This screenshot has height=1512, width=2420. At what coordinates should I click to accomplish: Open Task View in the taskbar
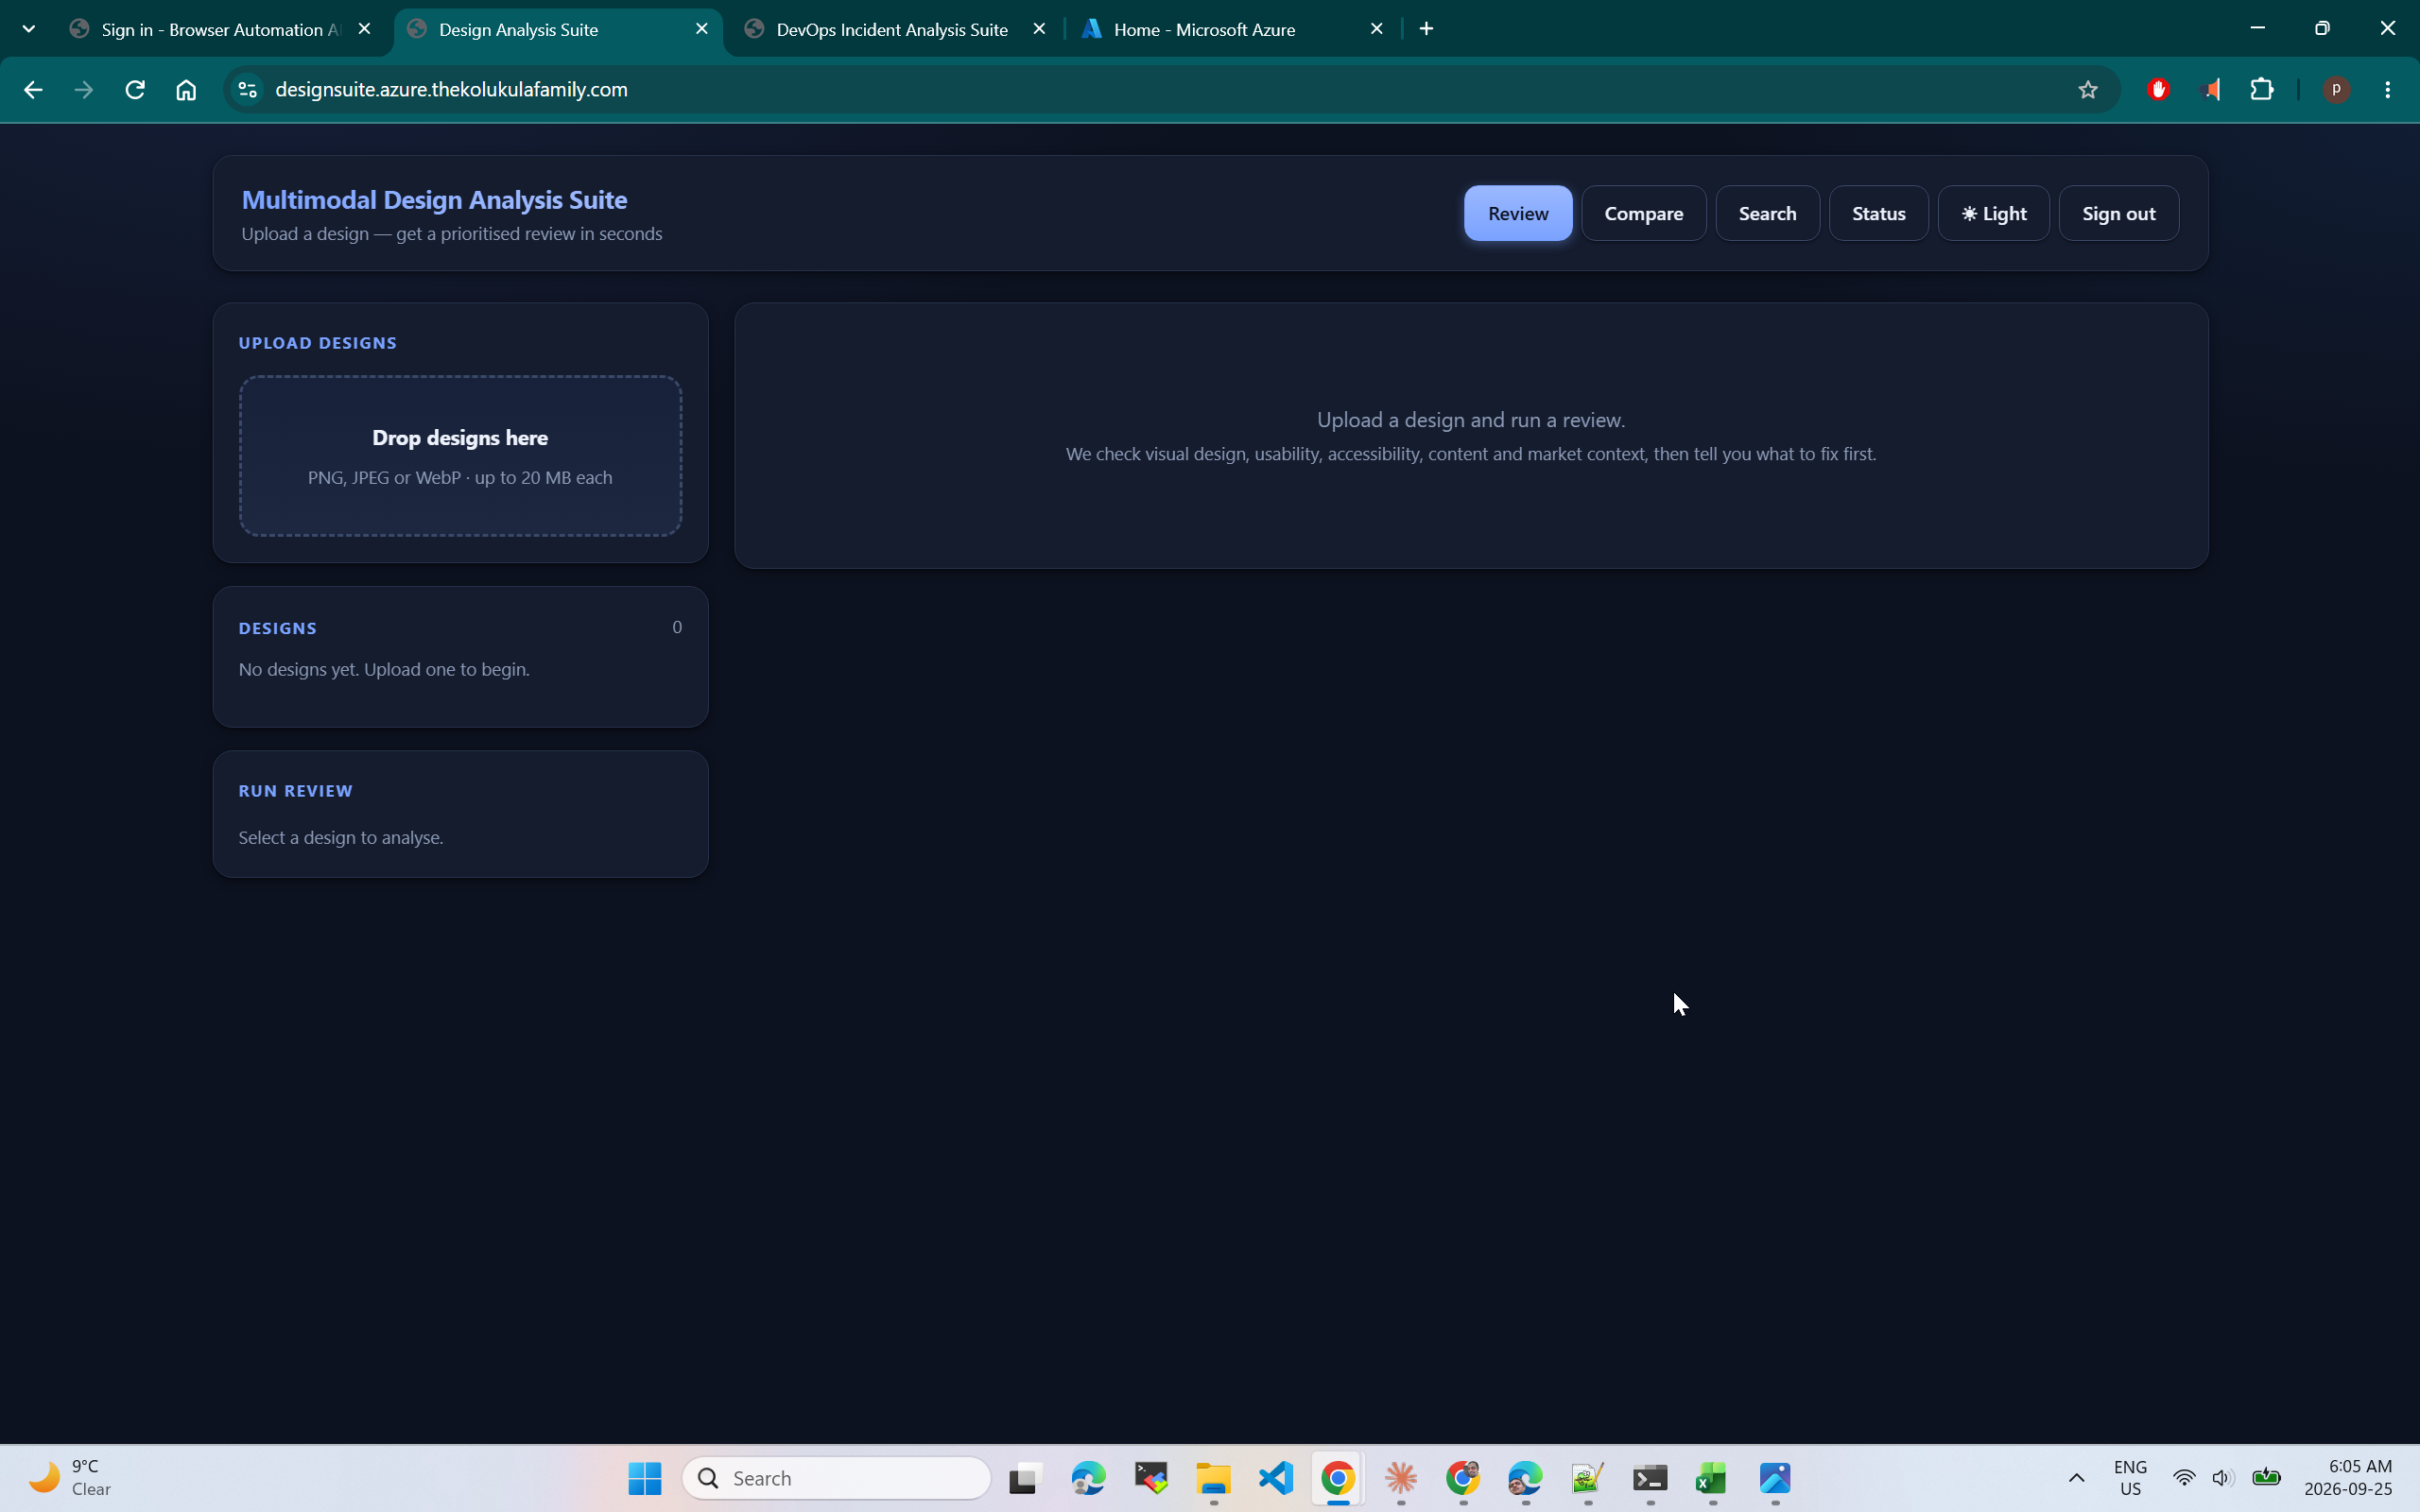(1026, 1478)
